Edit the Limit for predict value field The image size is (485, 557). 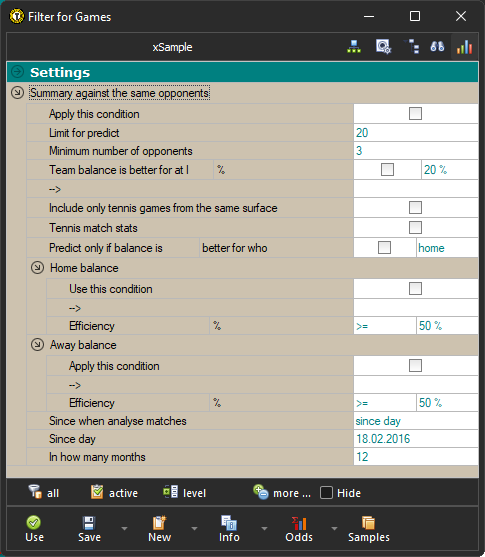pos(416,133)
